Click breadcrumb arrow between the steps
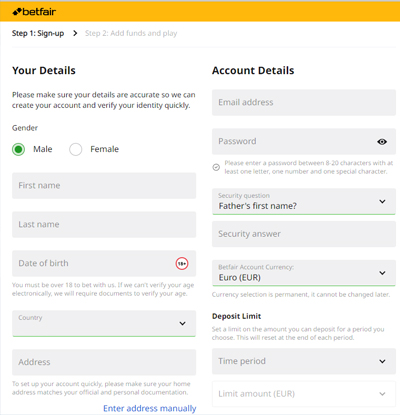The width and height of the screenshot is (400, 415). pyautogui.click(x=75, y=33)
